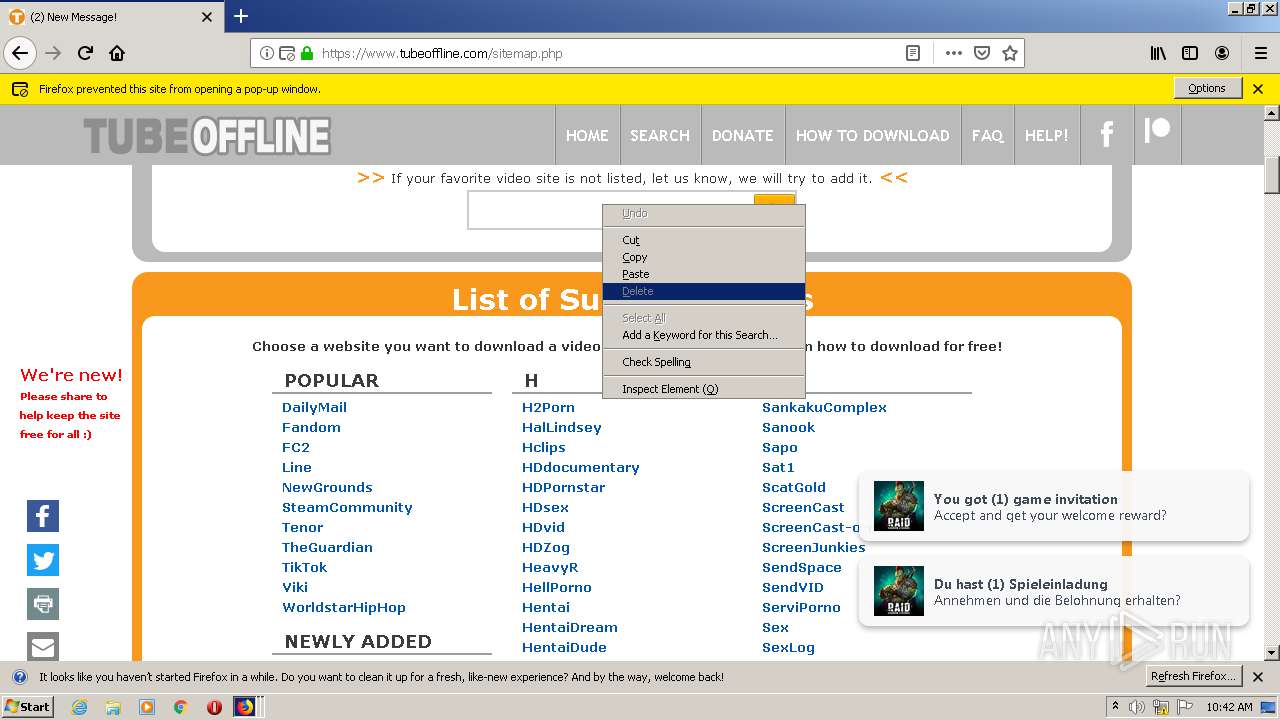The image size is (1280, 720).
Task: Show sidebars icon
Action: pos(1190,53)
